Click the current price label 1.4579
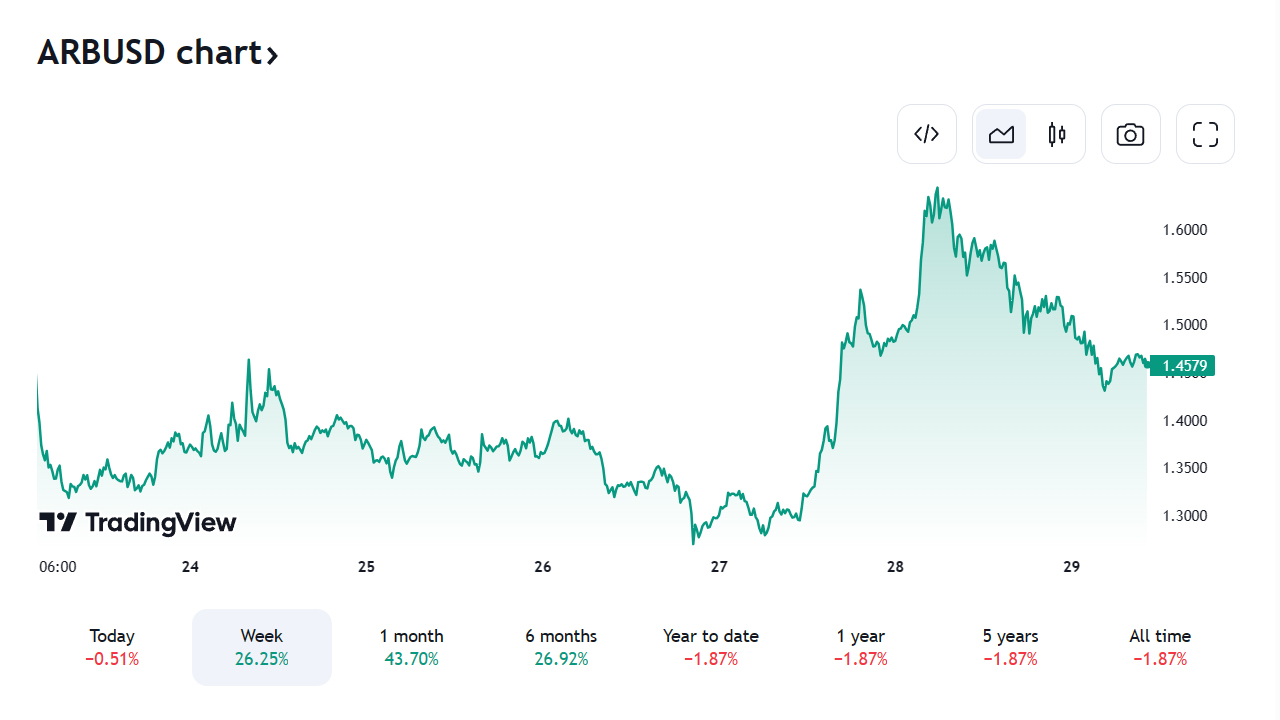The image size is (1280, 720). pos(1183,366)
